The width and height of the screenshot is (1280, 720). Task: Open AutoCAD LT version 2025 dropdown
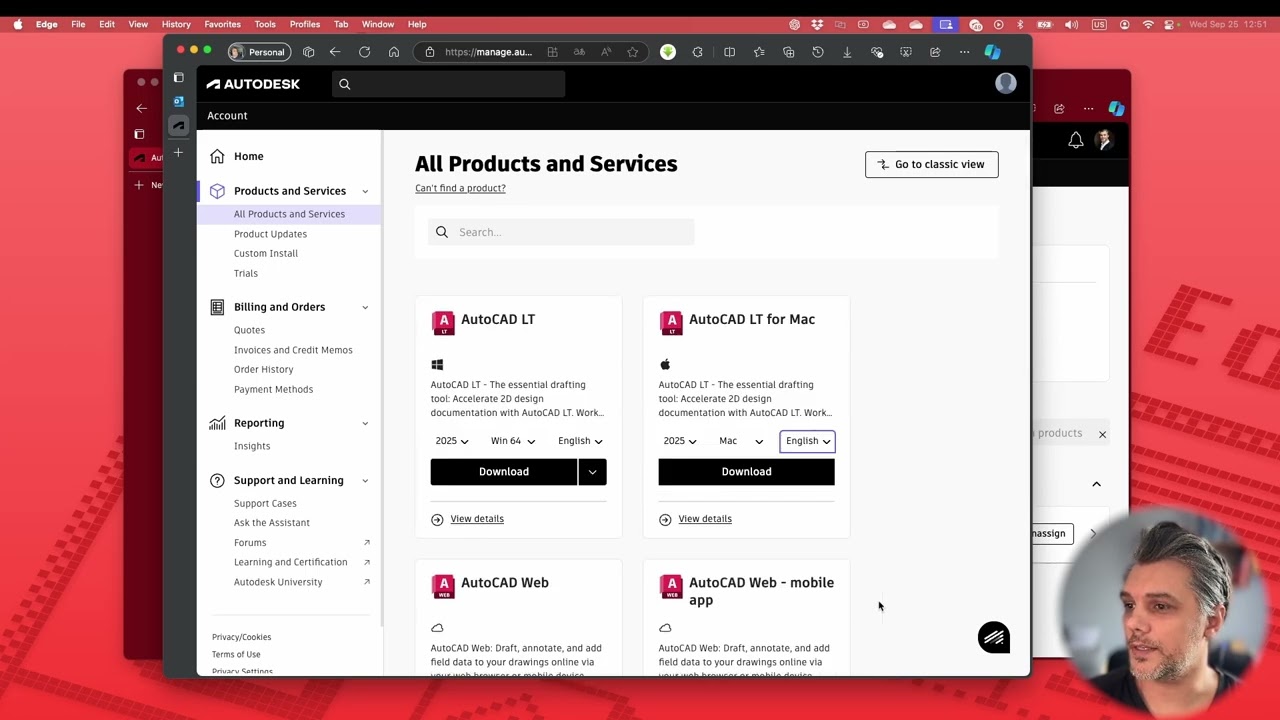pyautogui.click(x=452, y=441)
